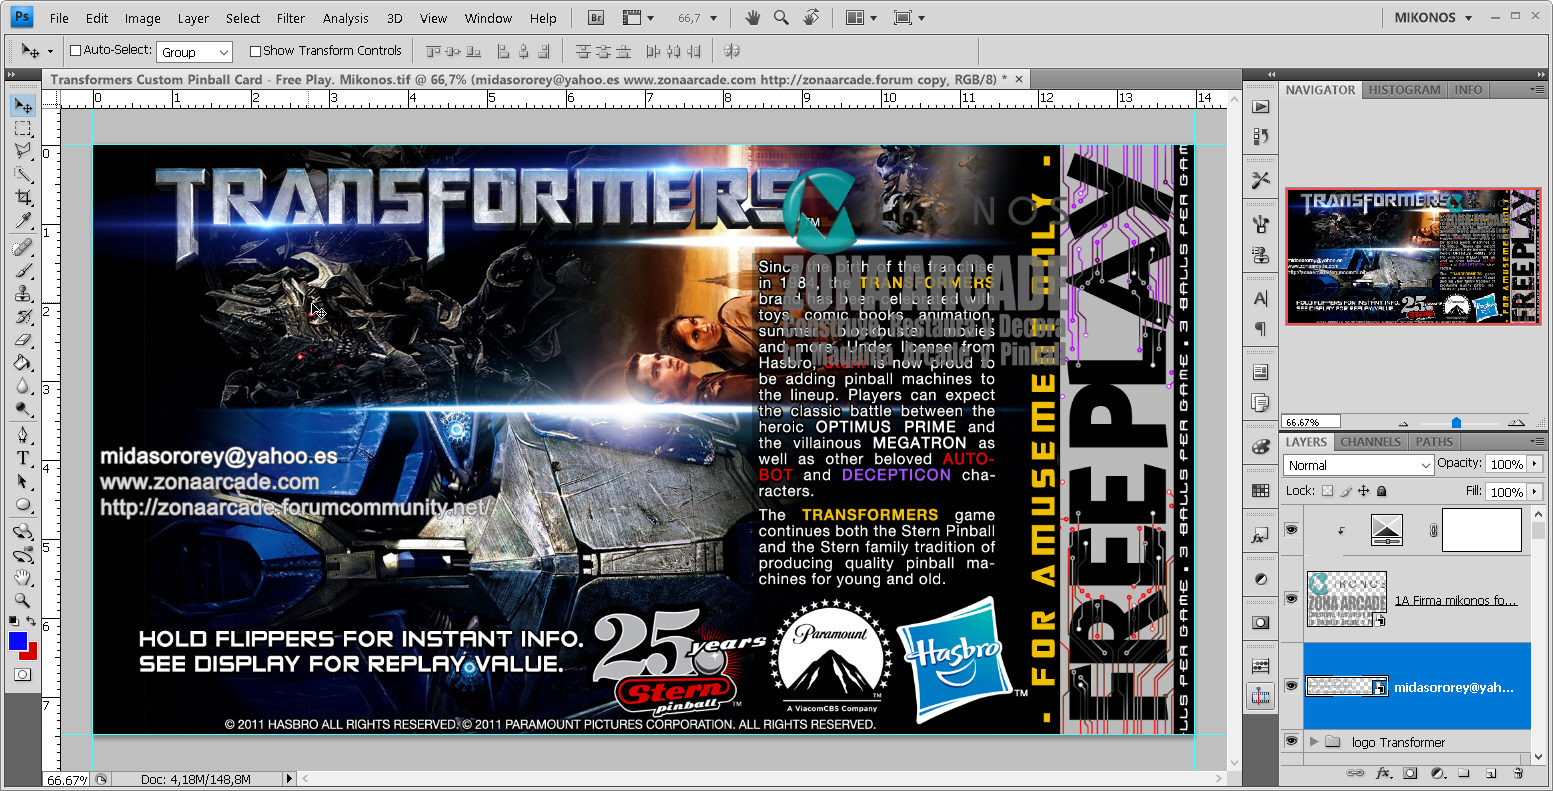Image resolution: width=1553 pixels, height=791 pixels.
Task: Select the 3D Rotate tool
Action: click(x=23, y=532)
